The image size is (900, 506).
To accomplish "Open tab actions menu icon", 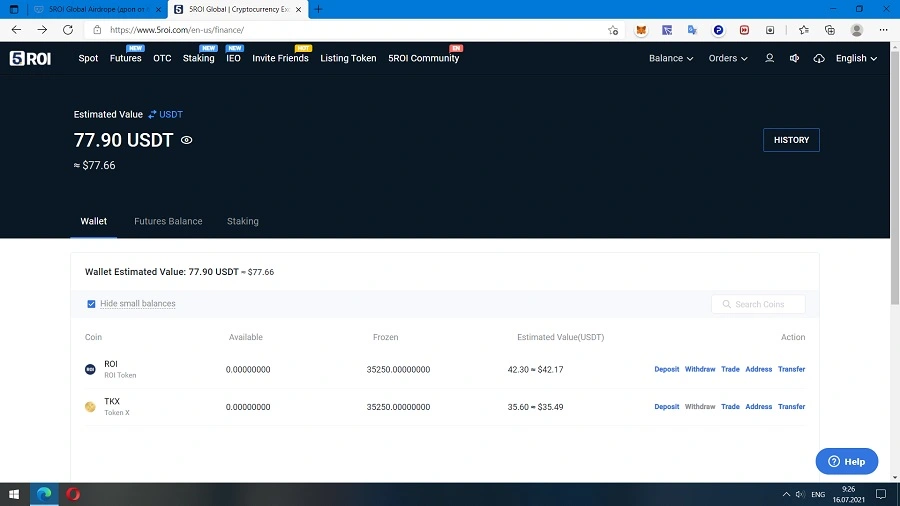I will click(x=14, y=9).
